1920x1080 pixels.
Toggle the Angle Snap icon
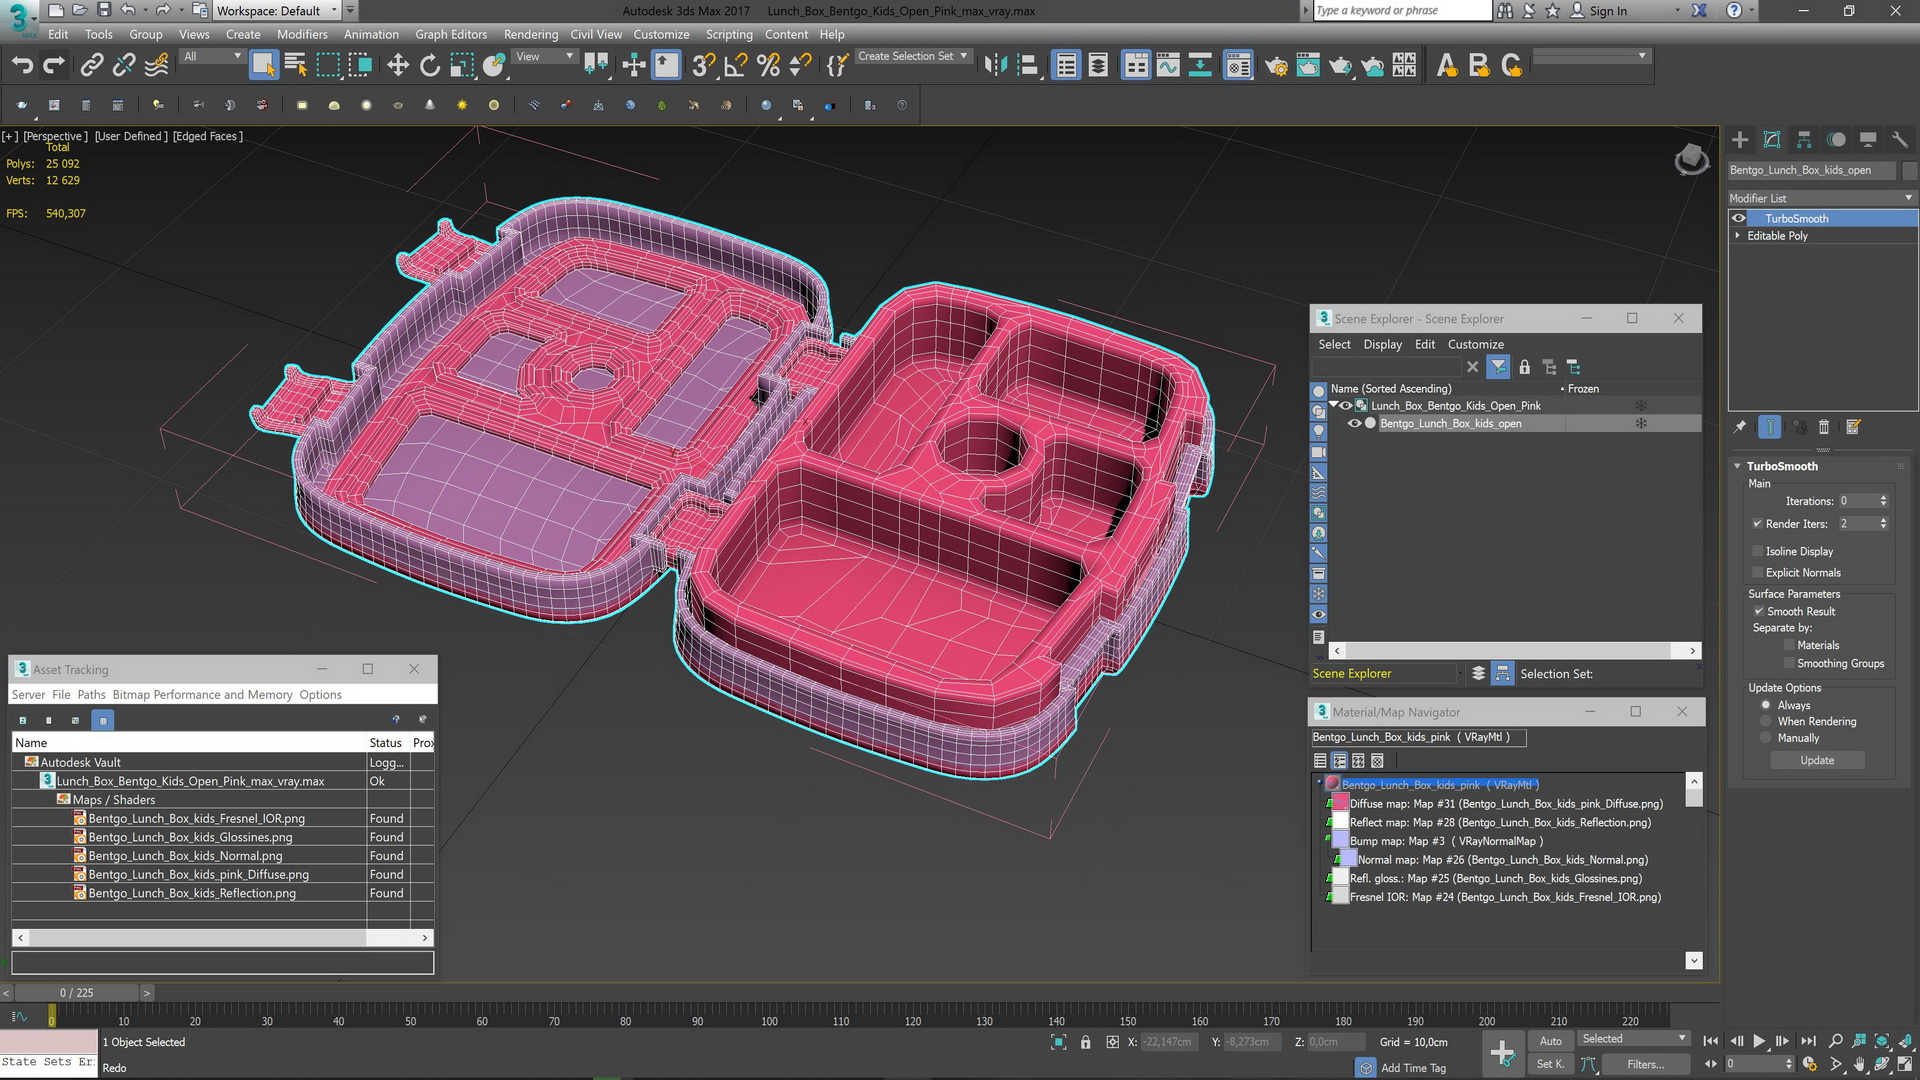[x=735, y=66]
